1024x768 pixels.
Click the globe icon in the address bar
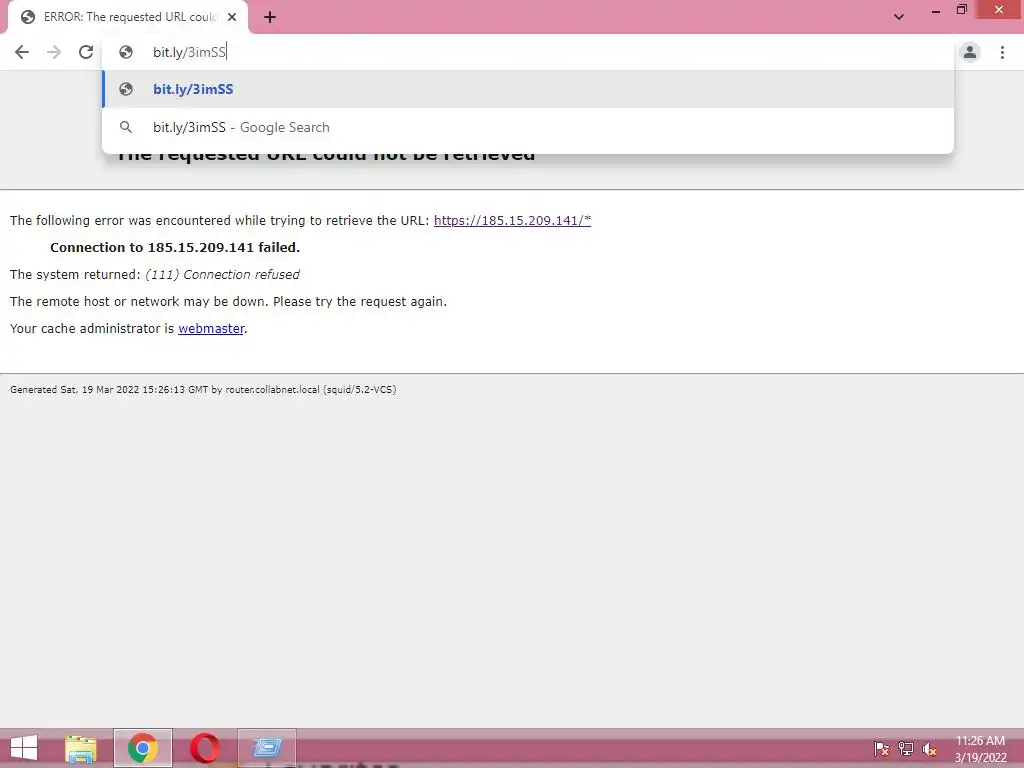(x=126, y=52)
